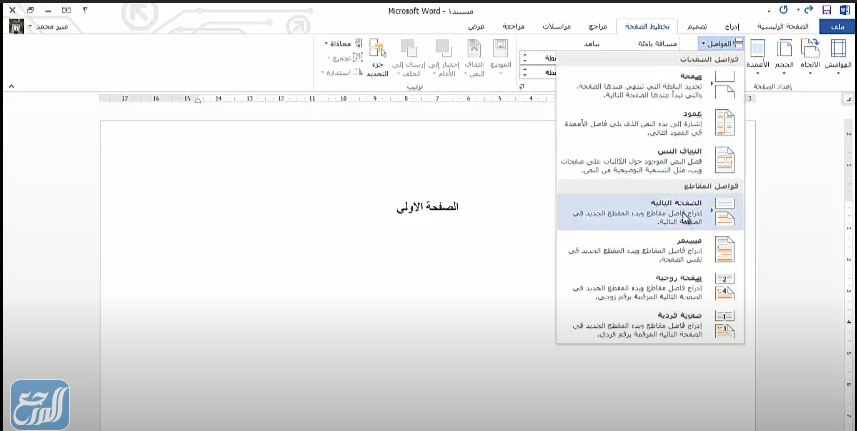This screenshot has width=857, height=431.
Task: Click the Redo arrow in quick access
Action: tap(809, 10)
